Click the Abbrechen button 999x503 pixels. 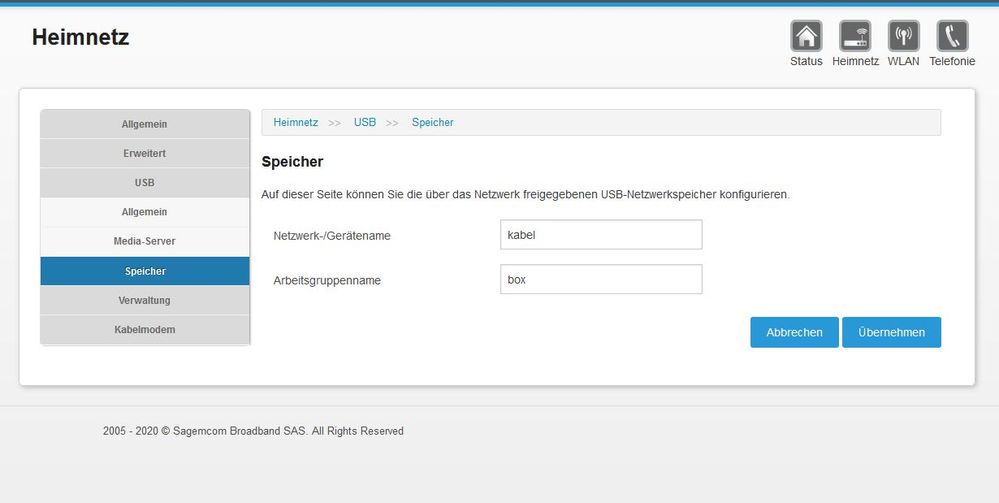click(x=794, y=332)
